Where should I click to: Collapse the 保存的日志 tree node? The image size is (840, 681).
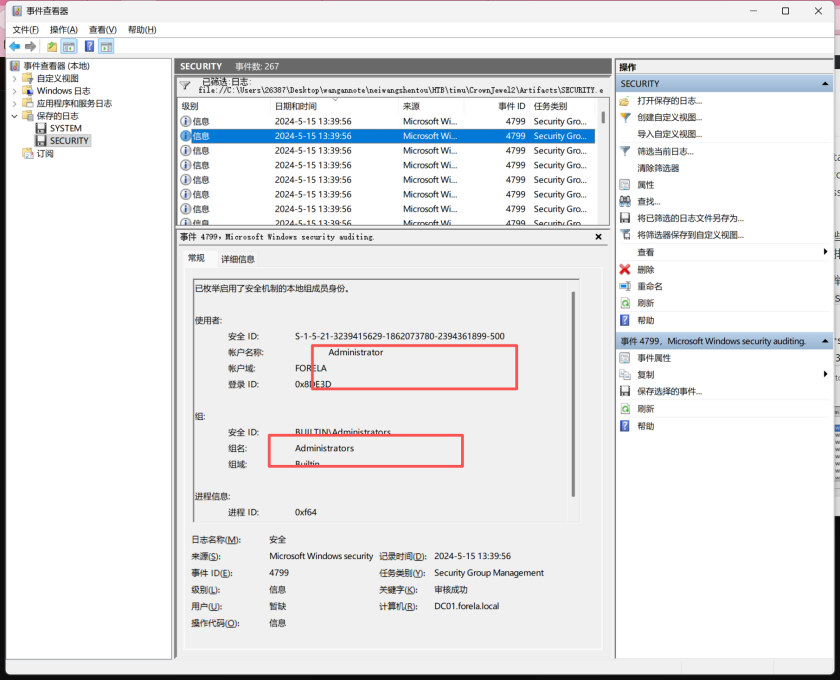(14, 116)
